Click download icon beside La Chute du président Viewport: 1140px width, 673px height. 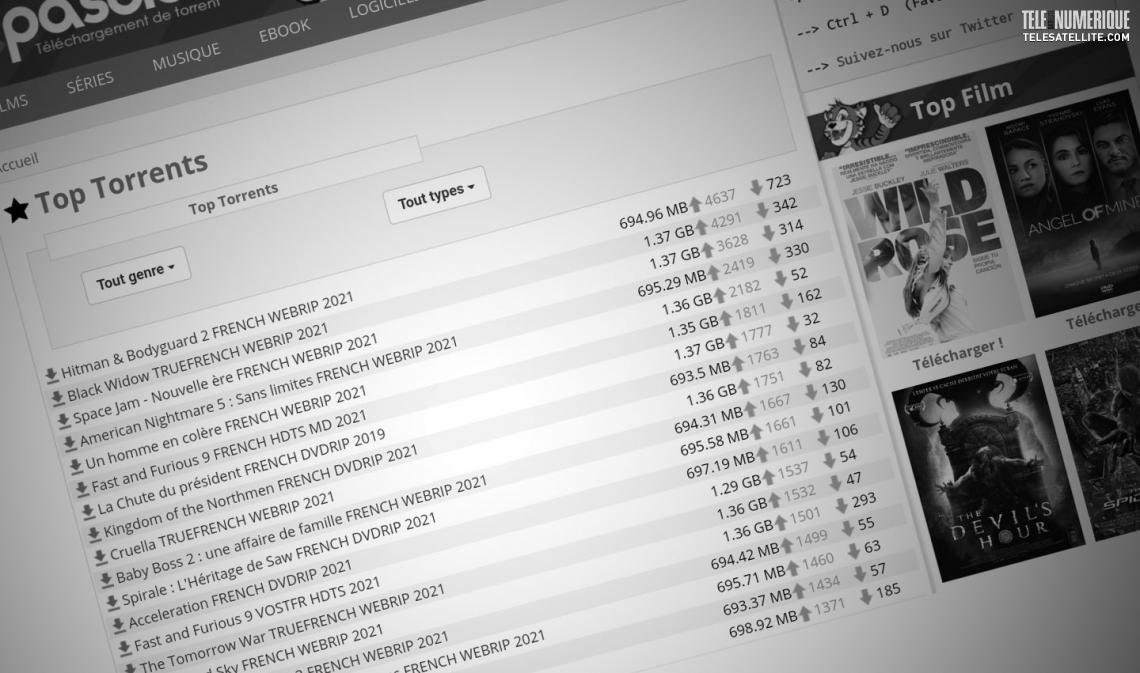tap(87, 511)
